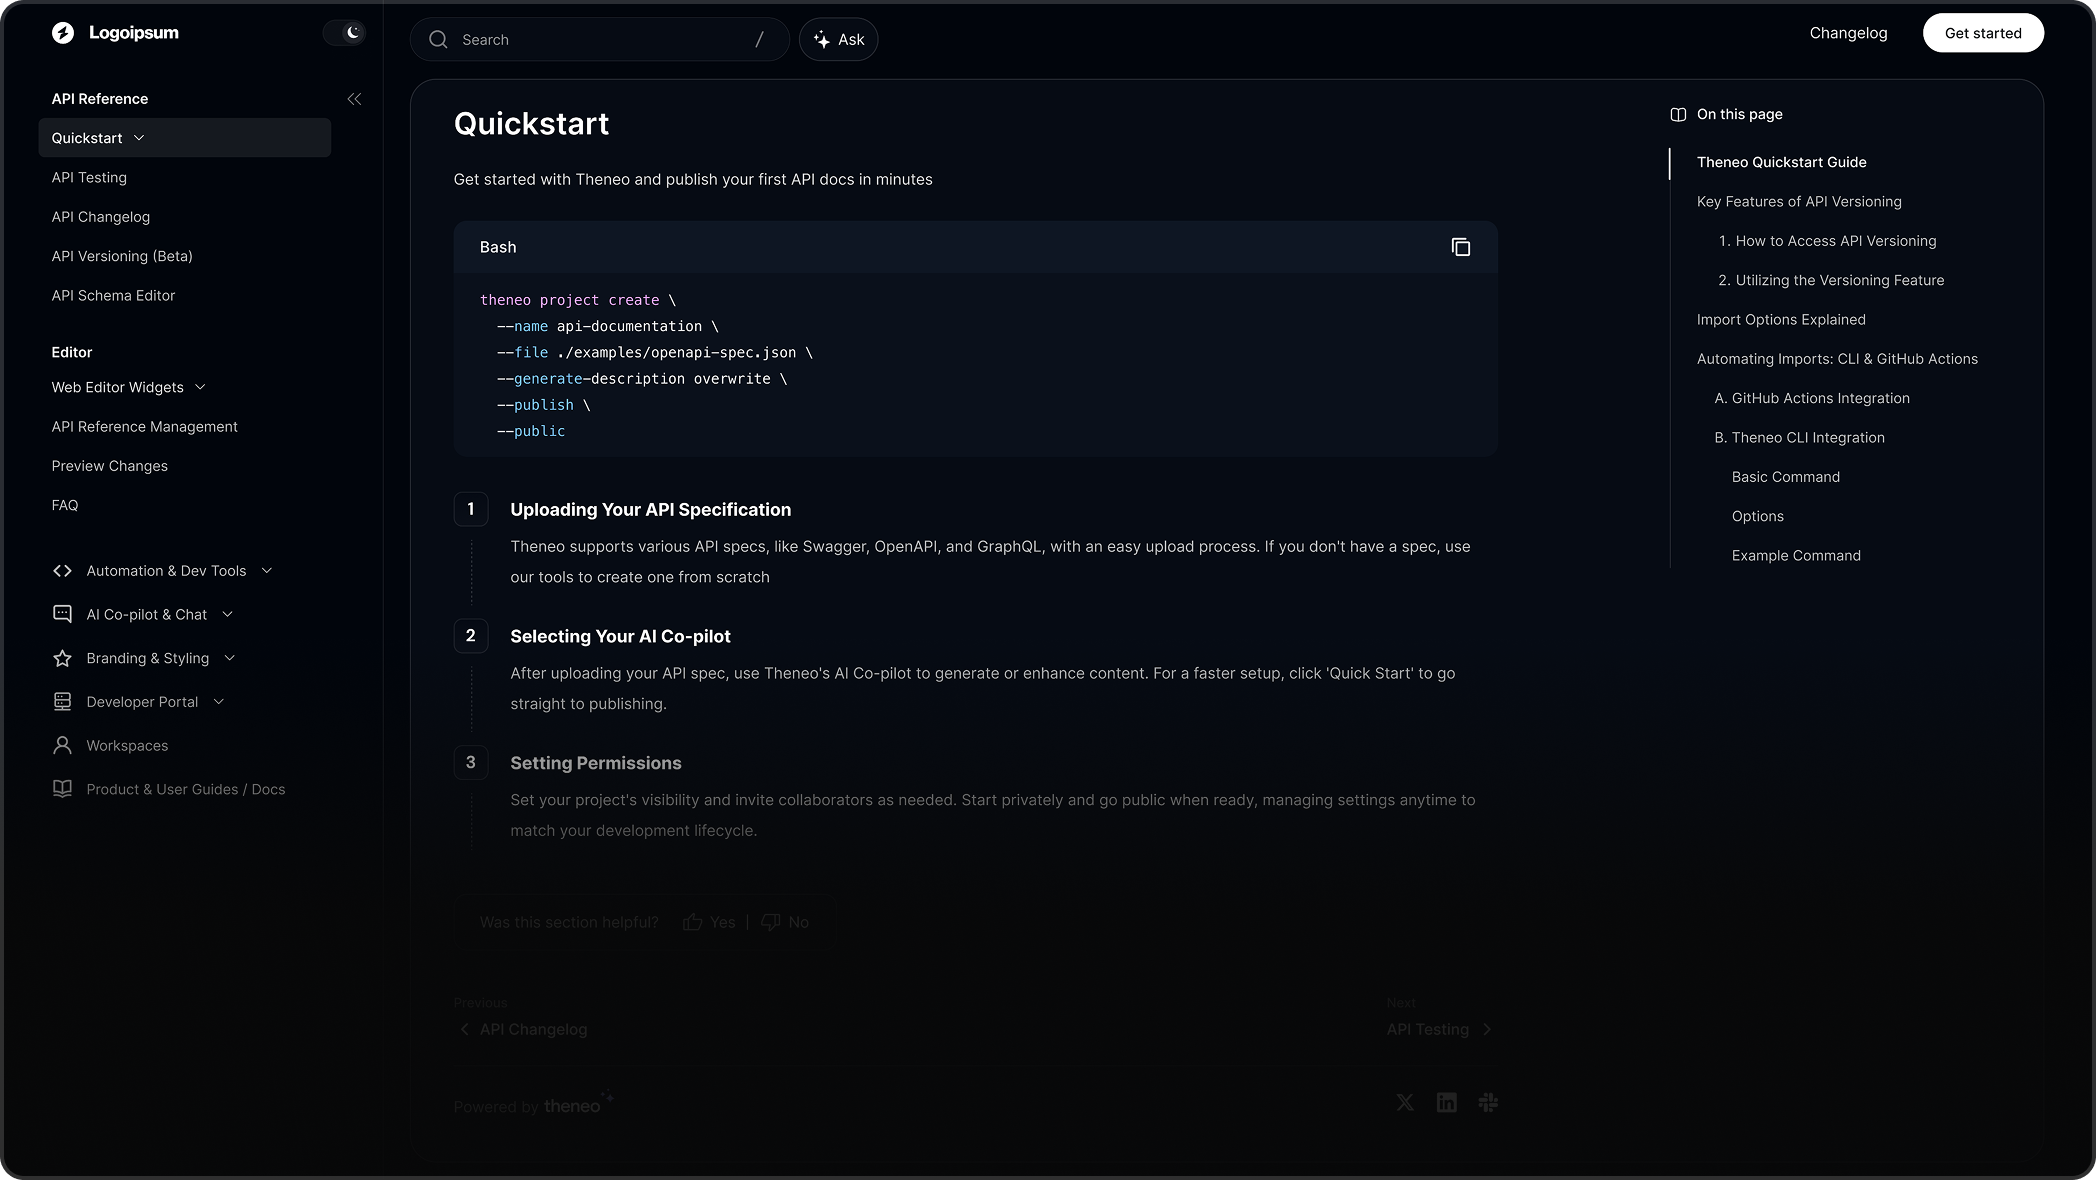2096x1180 pixels.
Task: Open the X (Twitter) social icon
Action: tap(1405, 1103)
